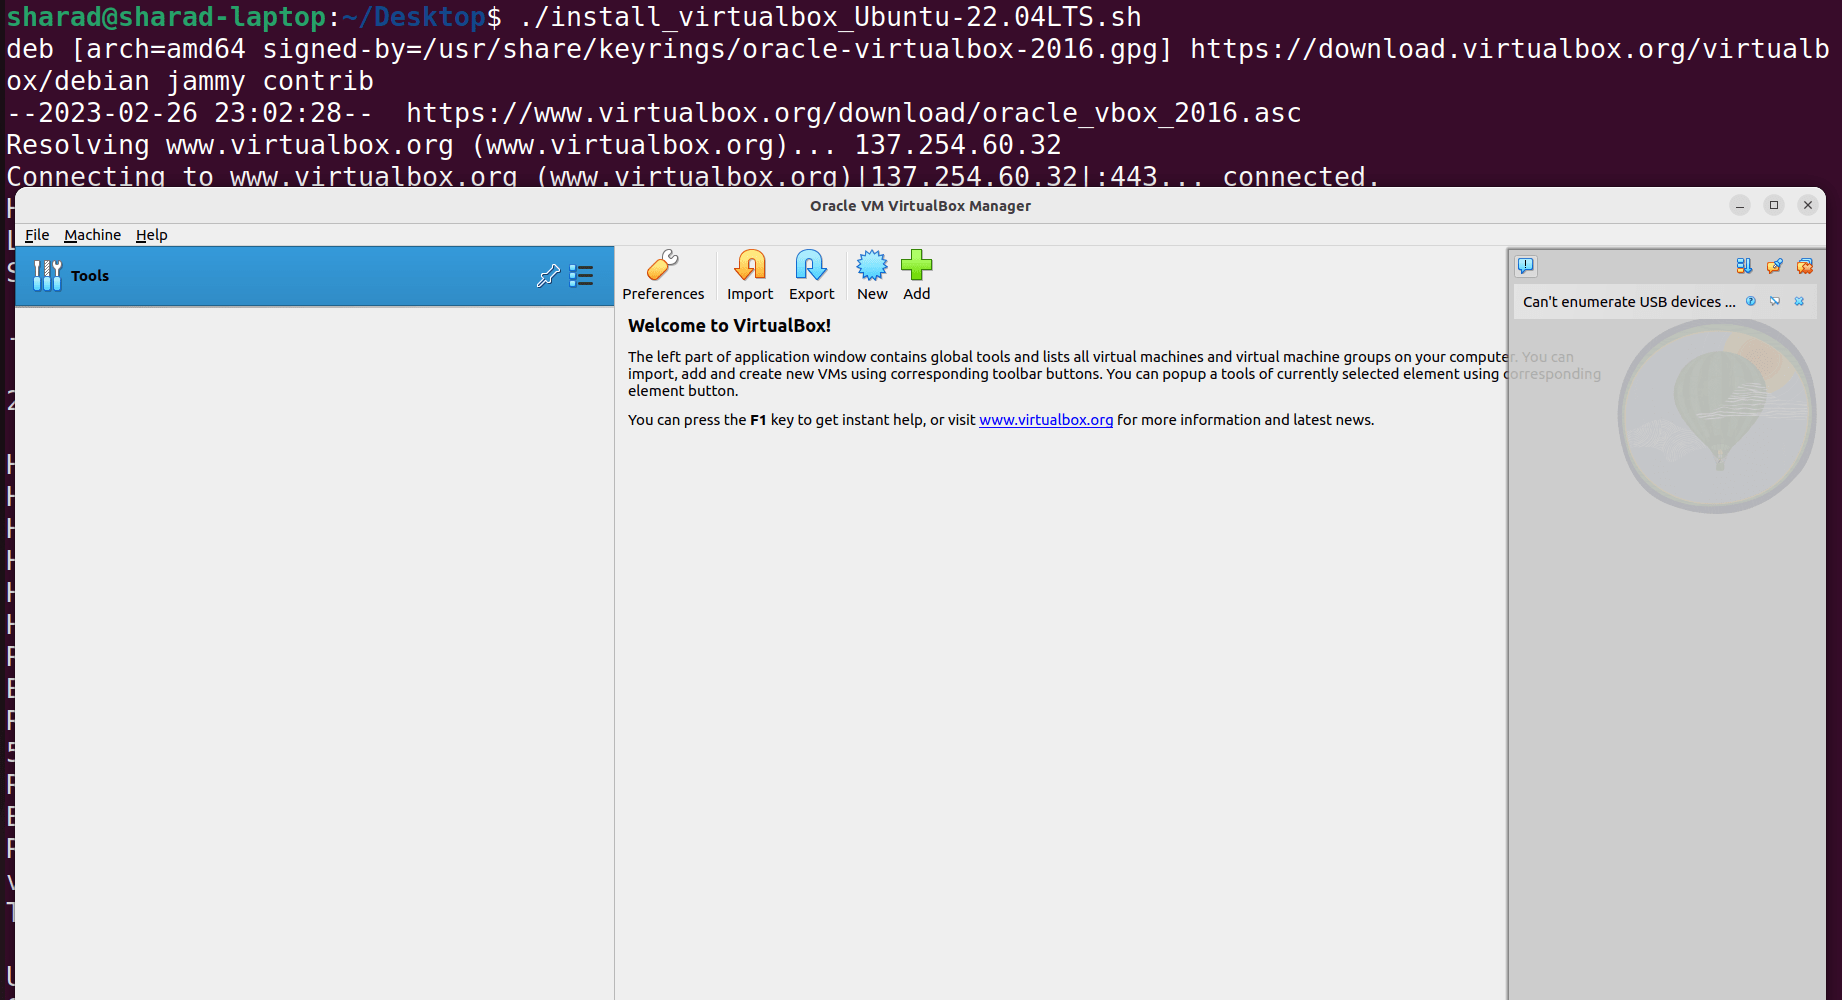Open the Help menu
The height and width of the screenshot is (1000, 1842).
coord(152,235)
